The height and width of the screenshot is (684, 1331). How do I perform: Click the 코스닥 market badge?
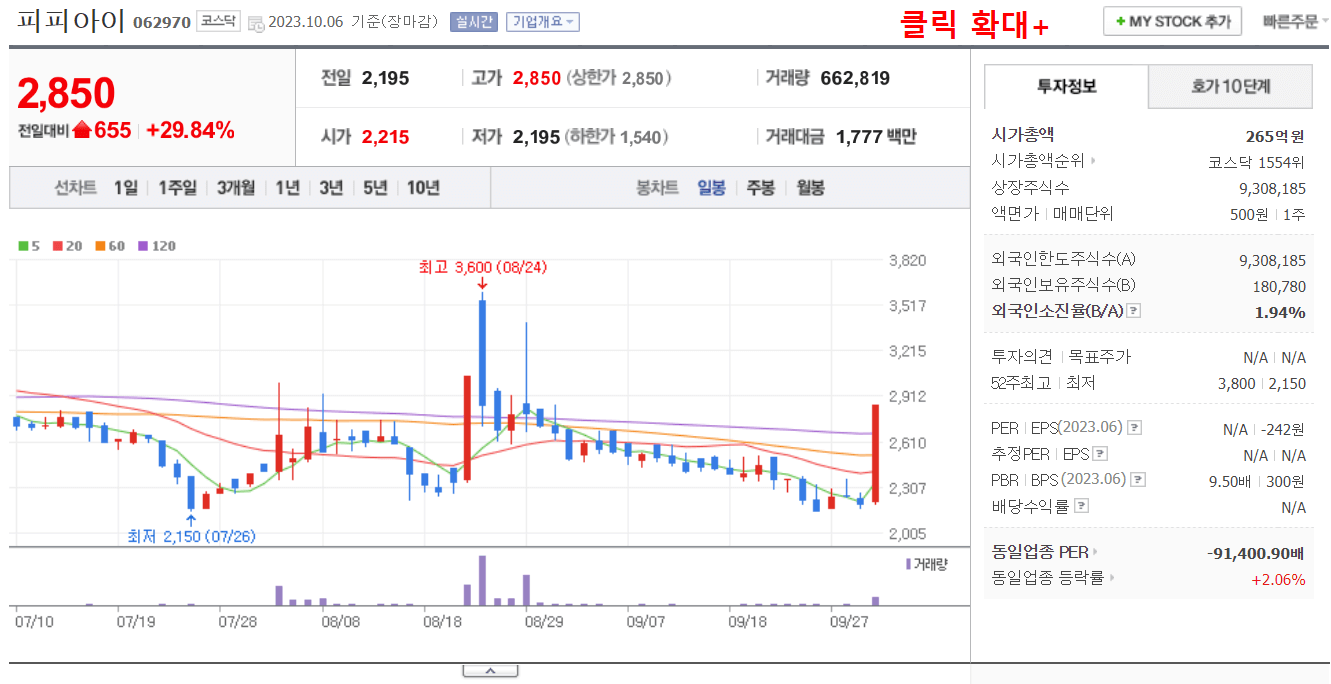tap(218, 21)
